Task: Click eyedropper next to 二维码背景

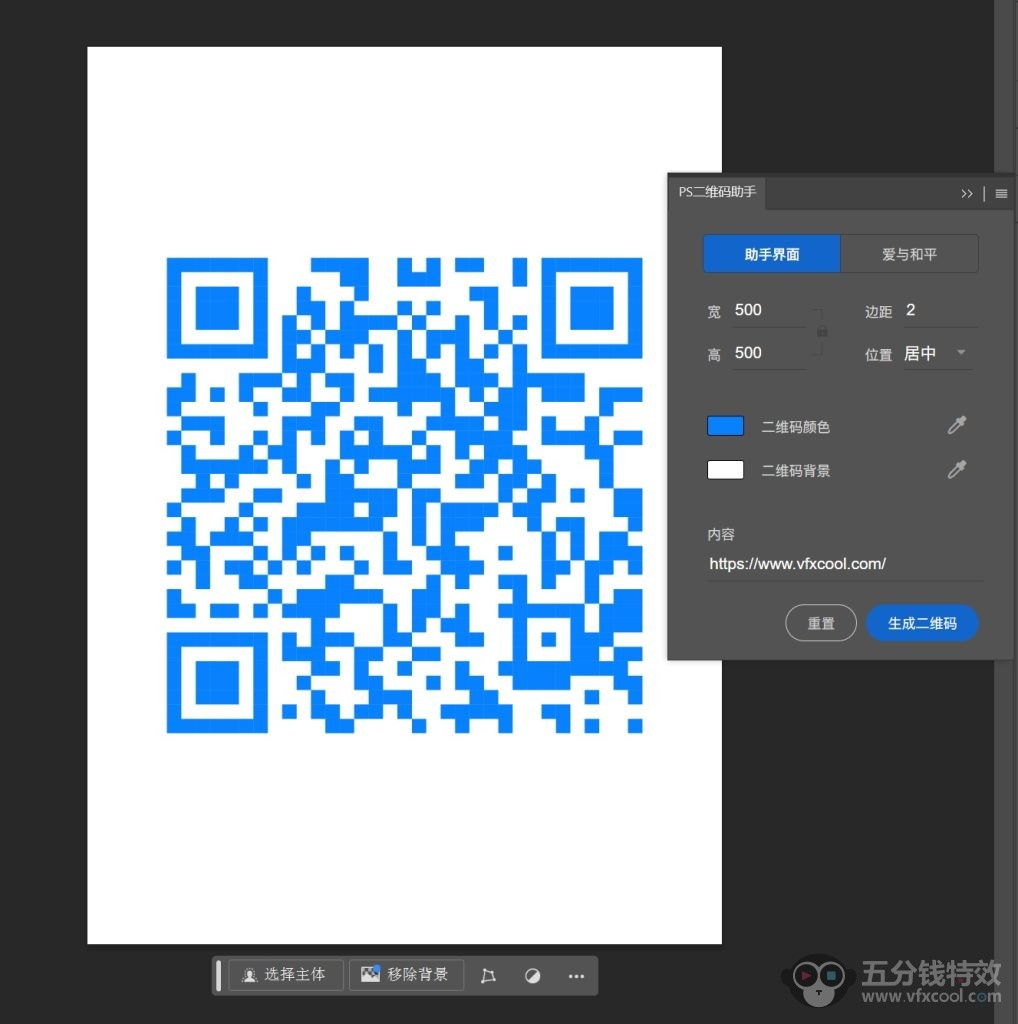Action: coord(957,470)
